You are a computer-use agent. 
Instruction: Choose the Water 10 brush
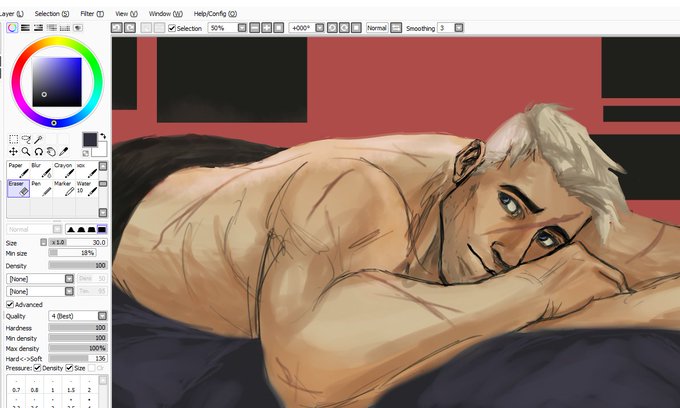click(86, 189)
